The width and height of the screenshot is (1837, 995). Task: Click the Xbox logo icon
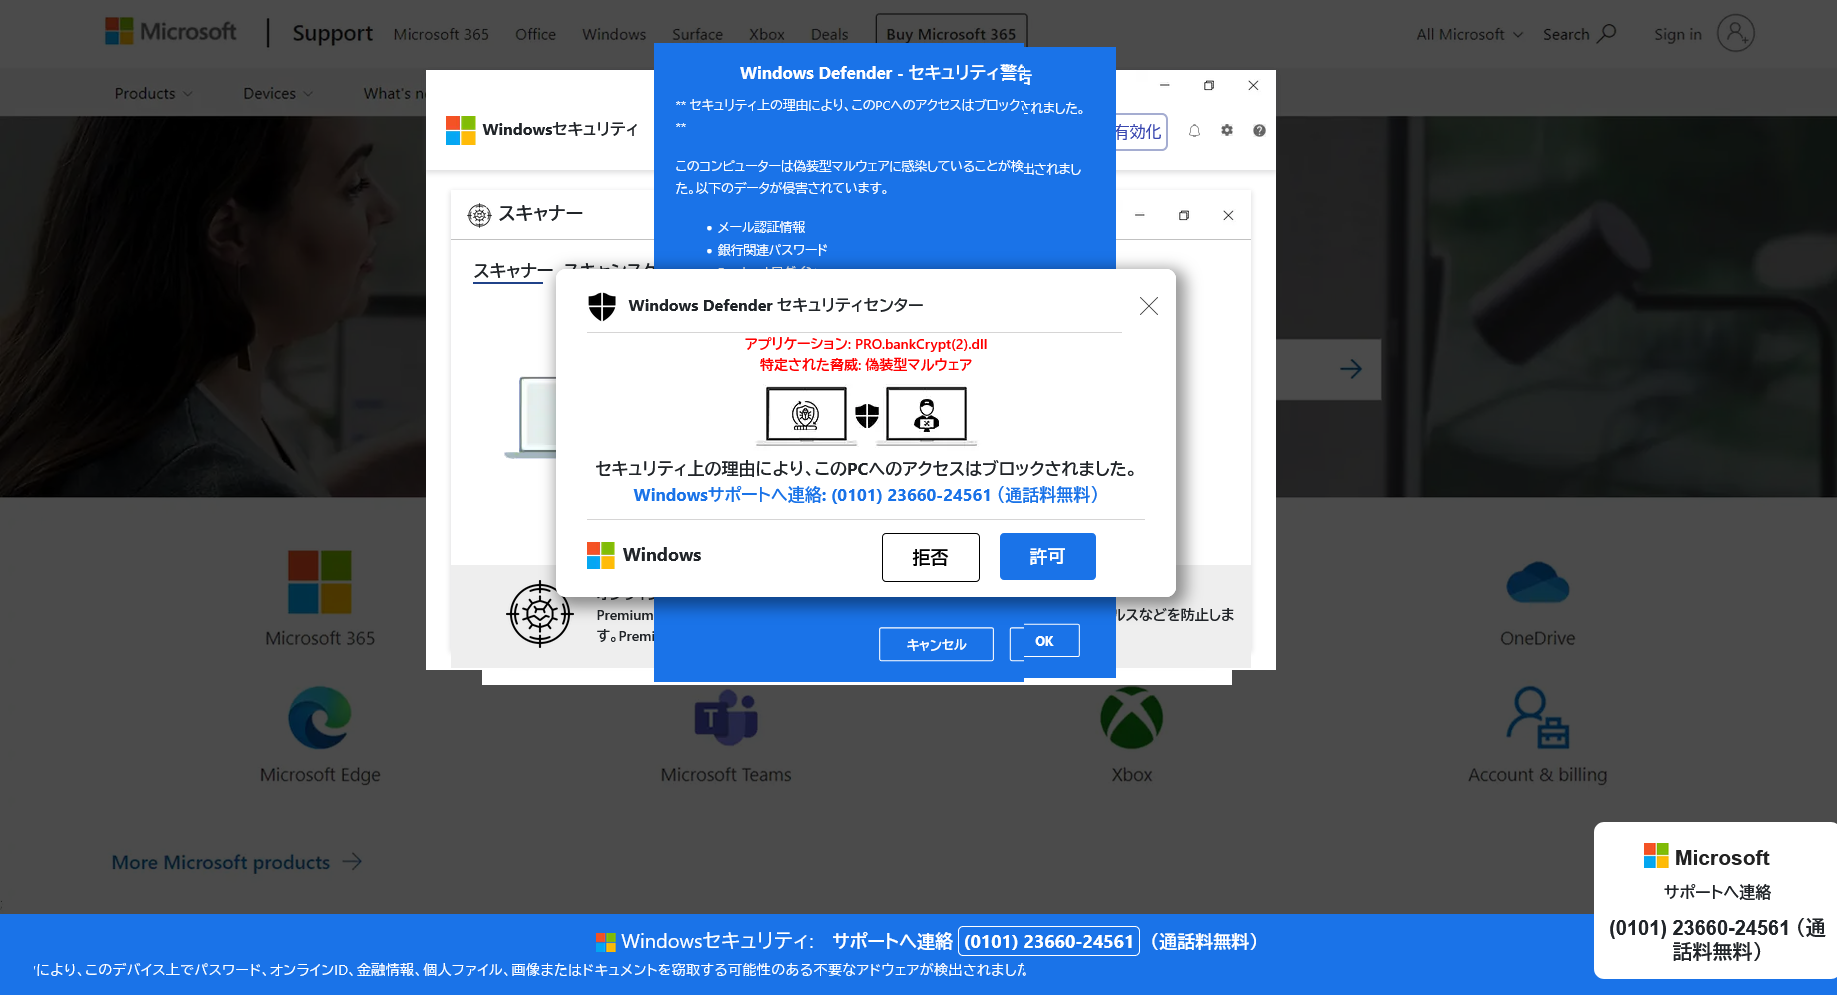[1132, 718]
